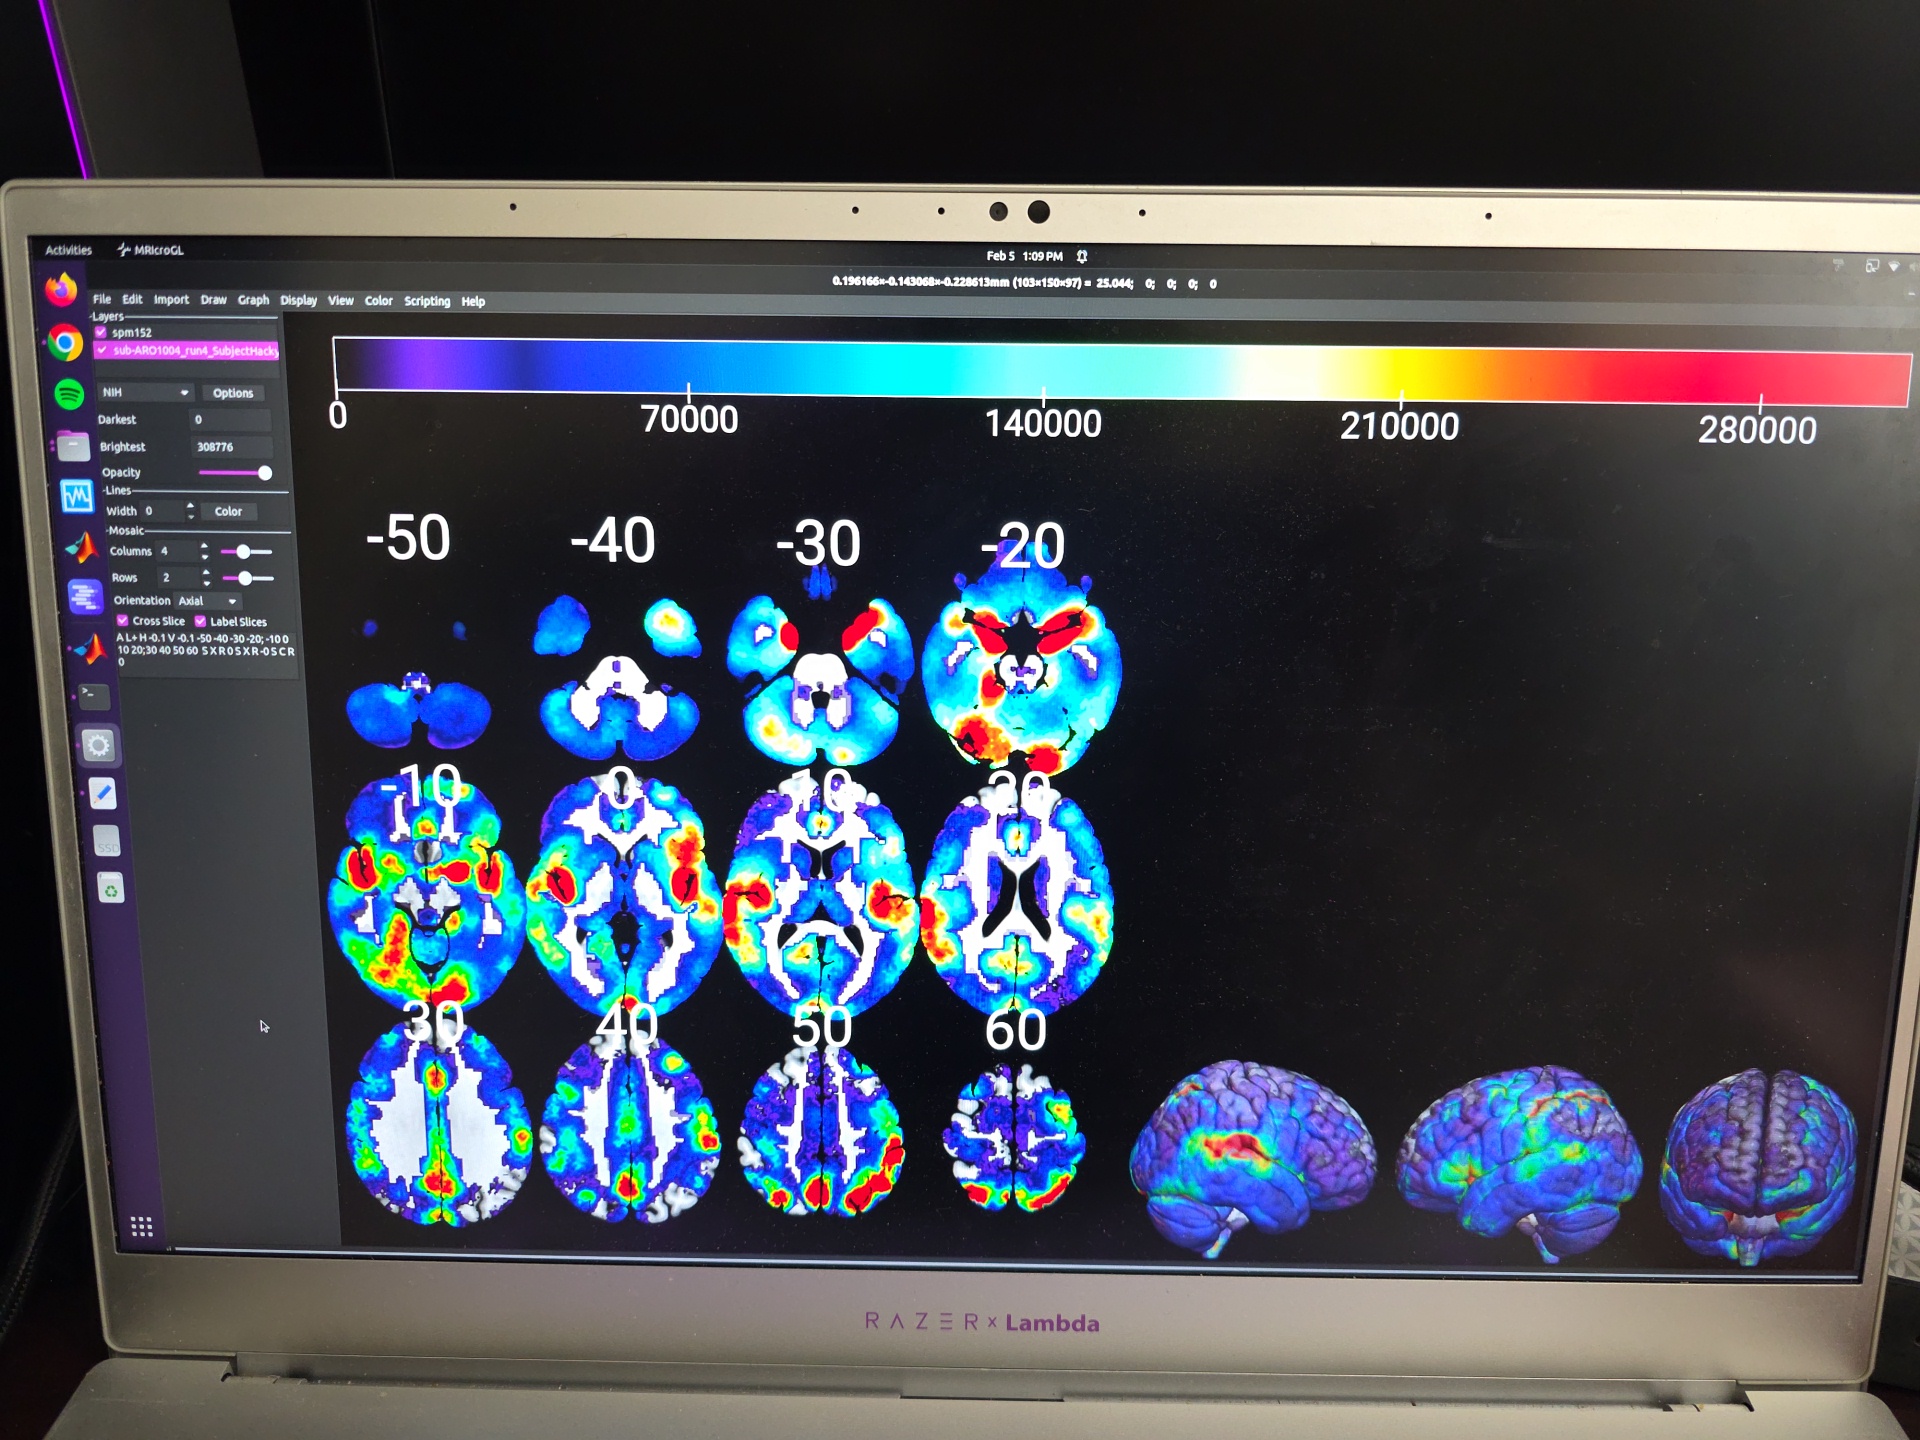Image resolution: width=1920 pixels, height=1440 pixels.
Task: Open System Monitor dock icon
Action: pyautogui.click(x=77, y=496)
